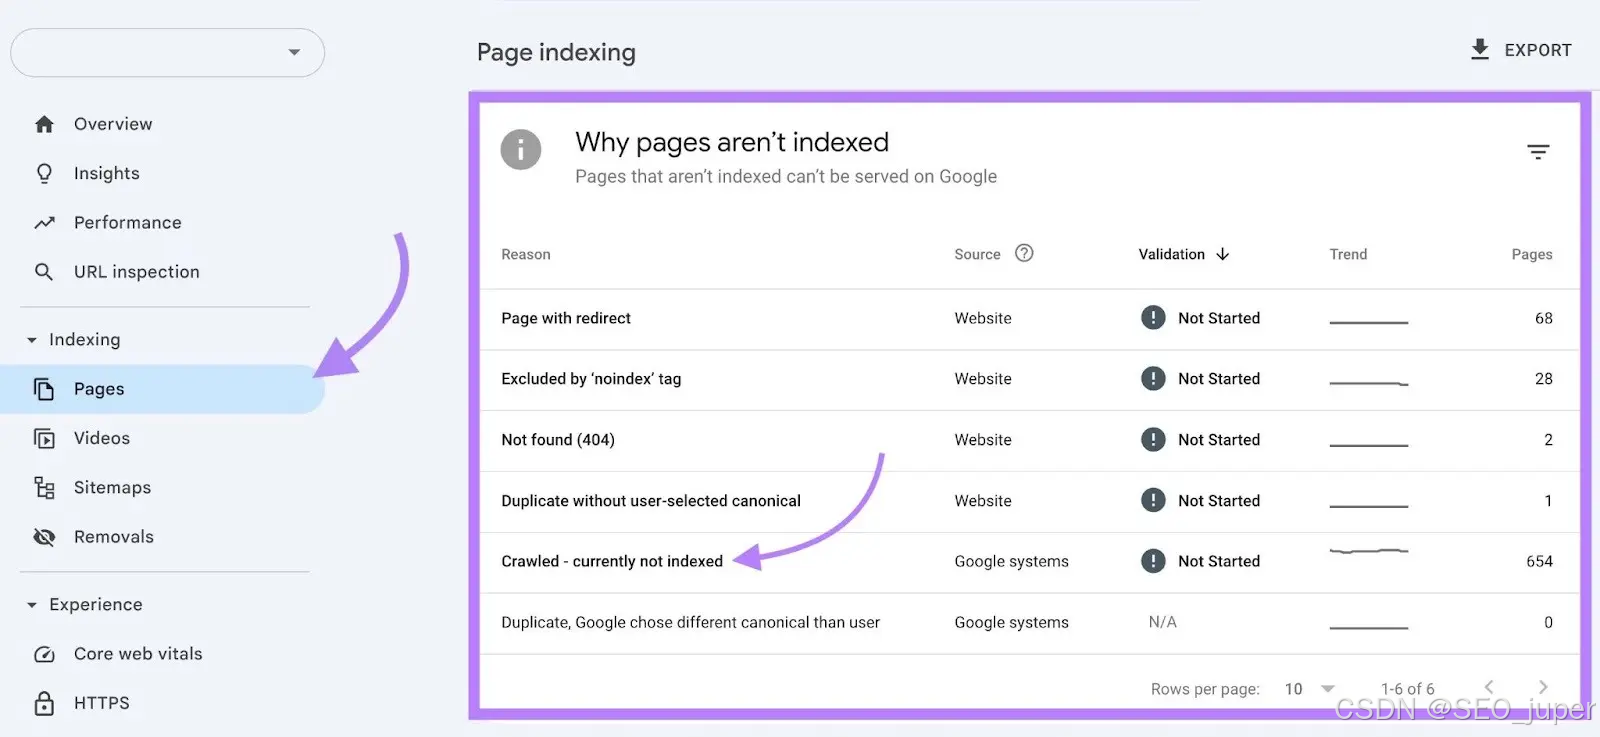The height and width of the screenshot is (737, 1600).
Task: Click the Performance trend-line icon
Action: pos(44,222)
